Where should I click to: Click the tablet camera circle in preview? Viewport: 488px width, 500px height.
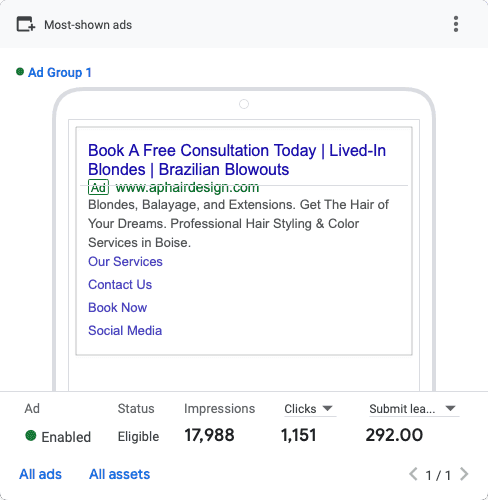pyautogui.click(x=244, y=104)
